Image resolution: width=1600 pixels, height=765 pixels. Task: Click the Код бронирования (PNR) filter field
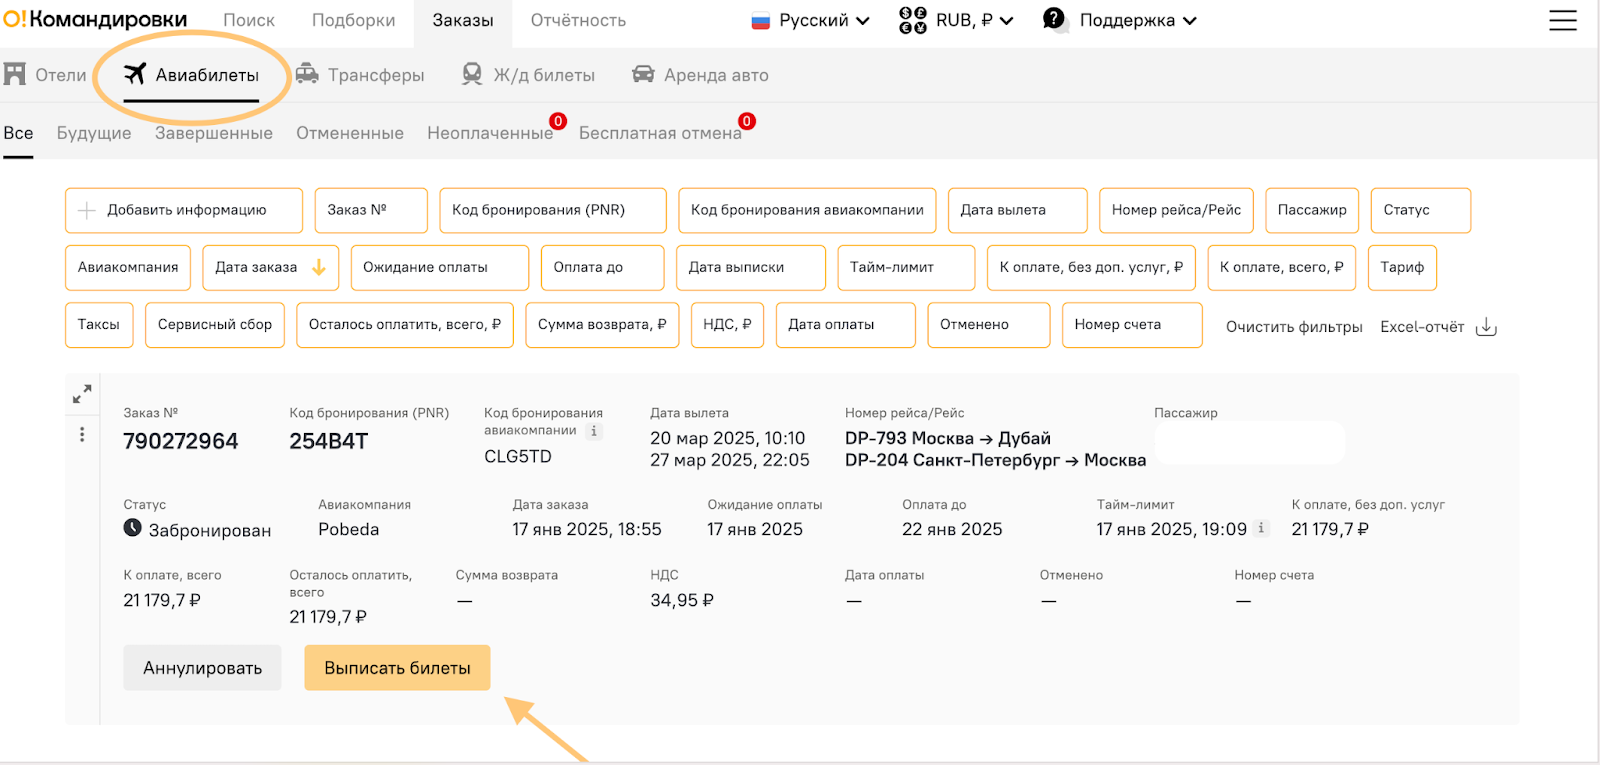(553, 210)
